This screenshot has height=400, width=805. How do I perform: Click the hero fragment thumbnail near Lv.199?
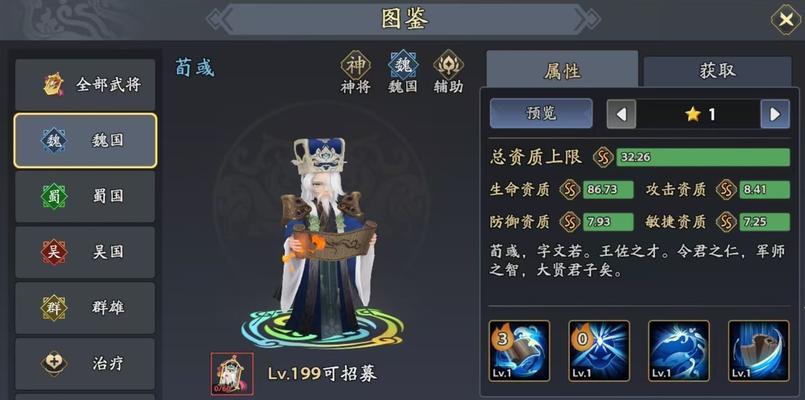point(232,373)
